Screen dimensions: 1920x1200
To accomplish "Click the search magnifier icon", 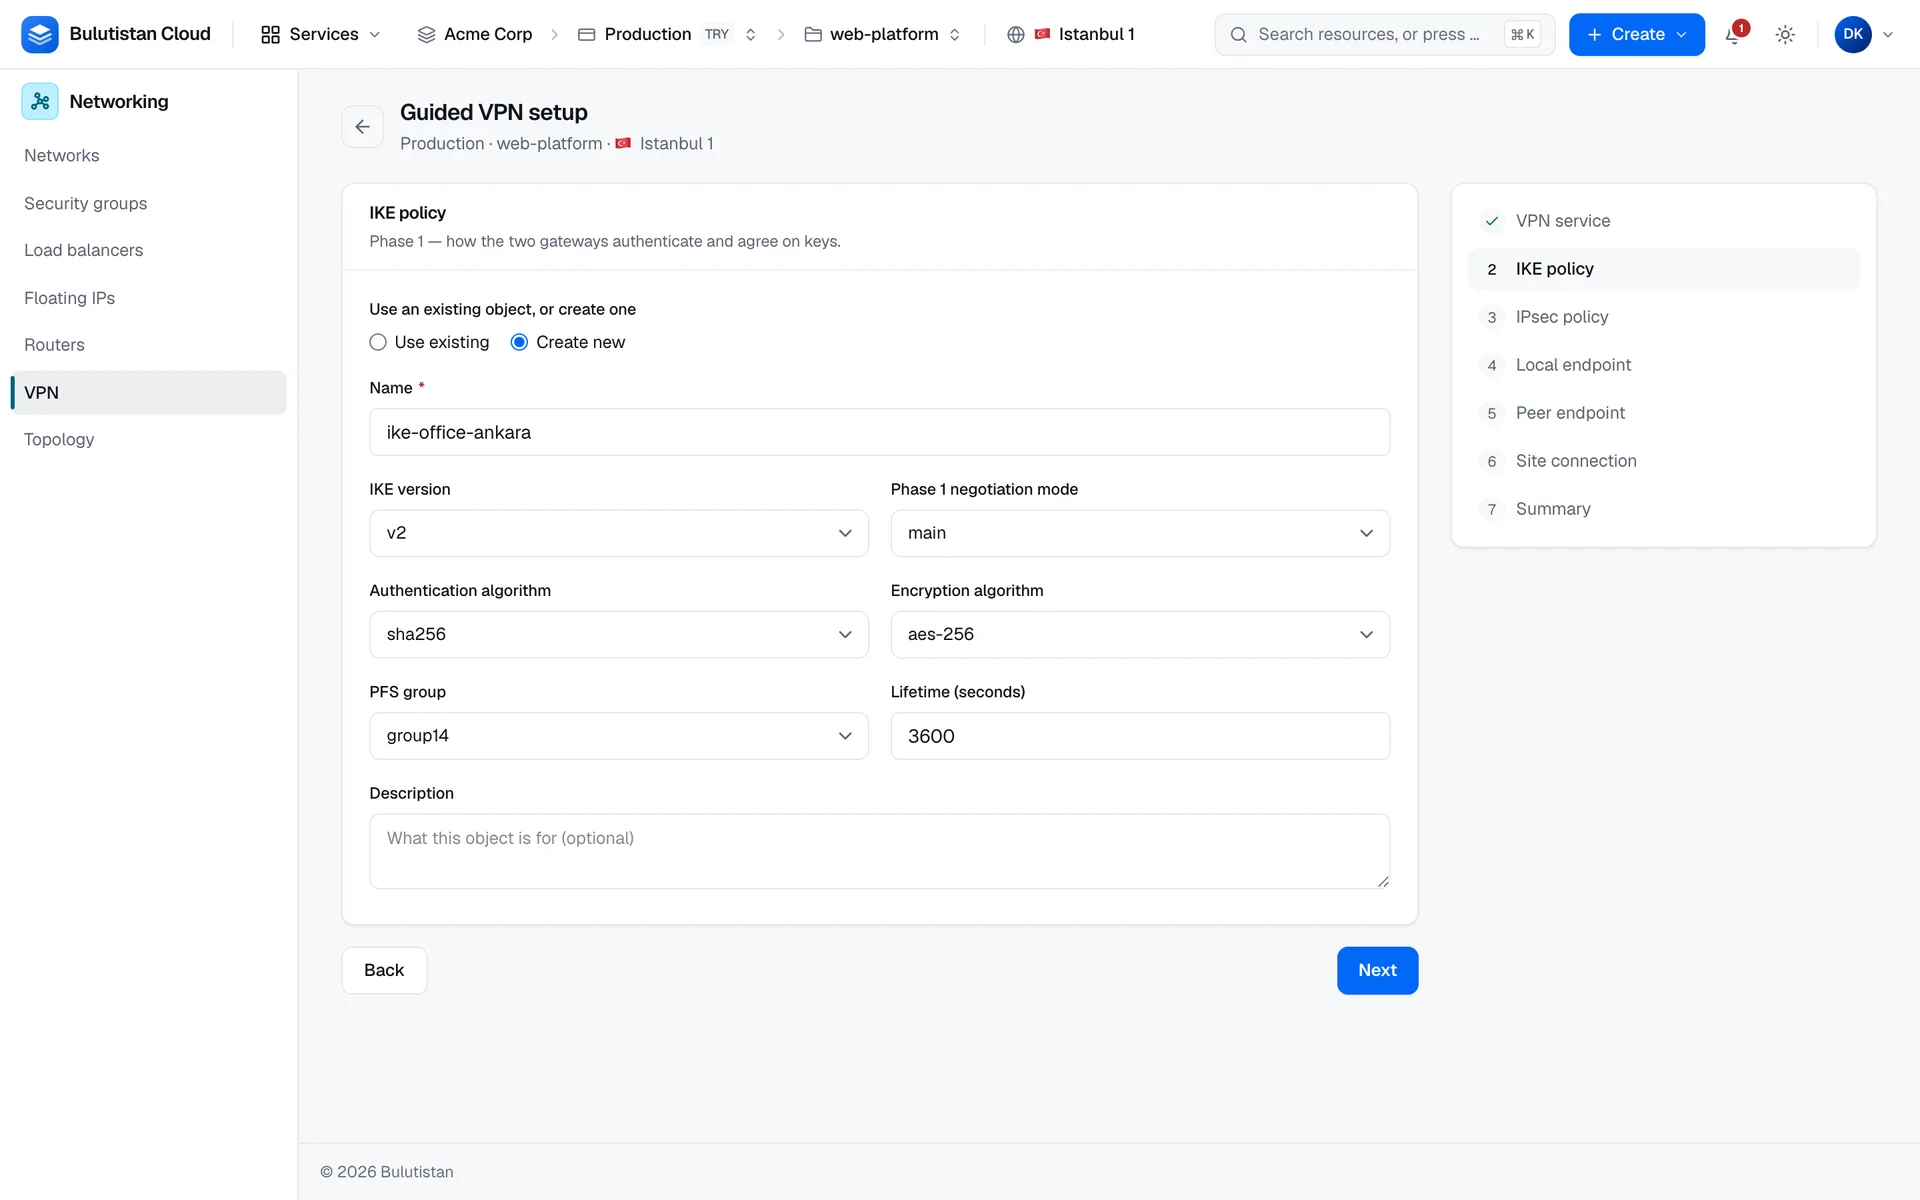I will tap(1238, 34).
